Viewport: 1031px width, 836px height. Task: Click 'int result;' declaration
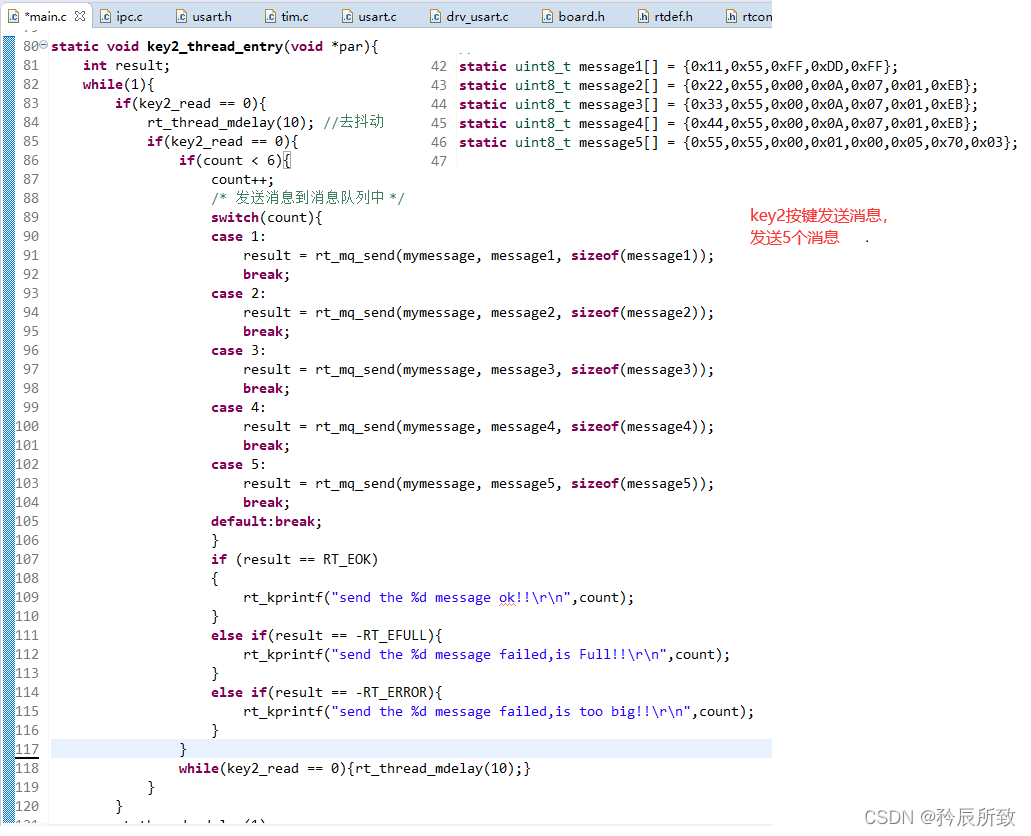(126, 66)
